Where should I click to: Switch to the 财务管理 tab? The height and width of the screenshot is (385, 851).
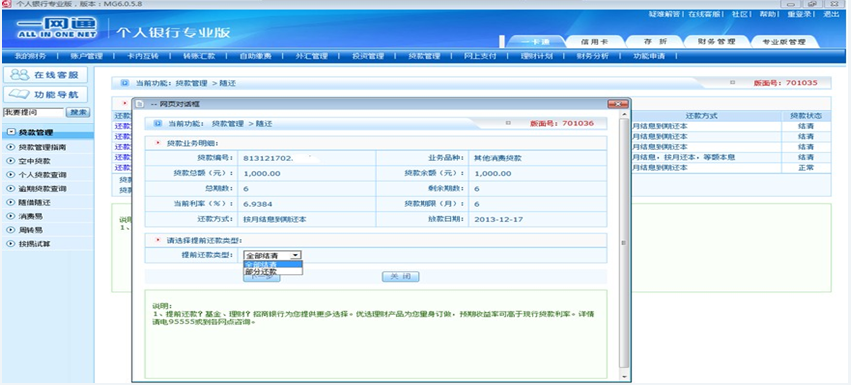click(x=716, y=42)
